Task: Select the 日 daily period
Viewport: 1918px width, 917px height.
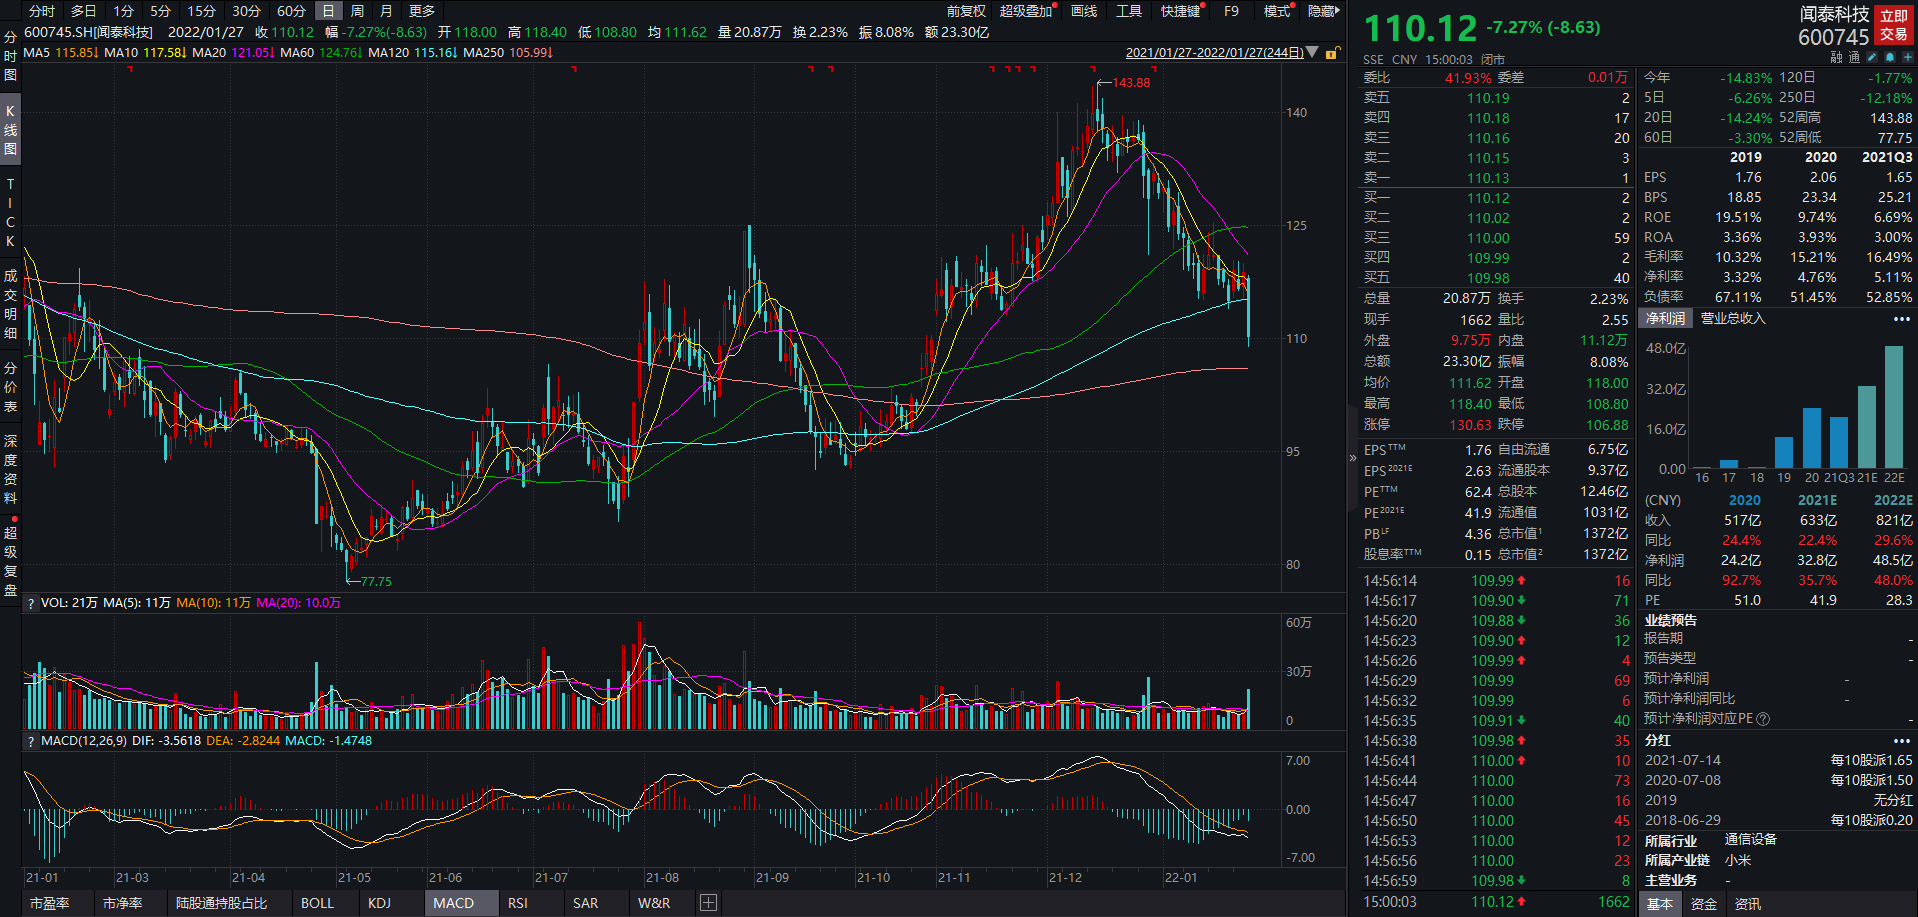Action: click(328, 11)
